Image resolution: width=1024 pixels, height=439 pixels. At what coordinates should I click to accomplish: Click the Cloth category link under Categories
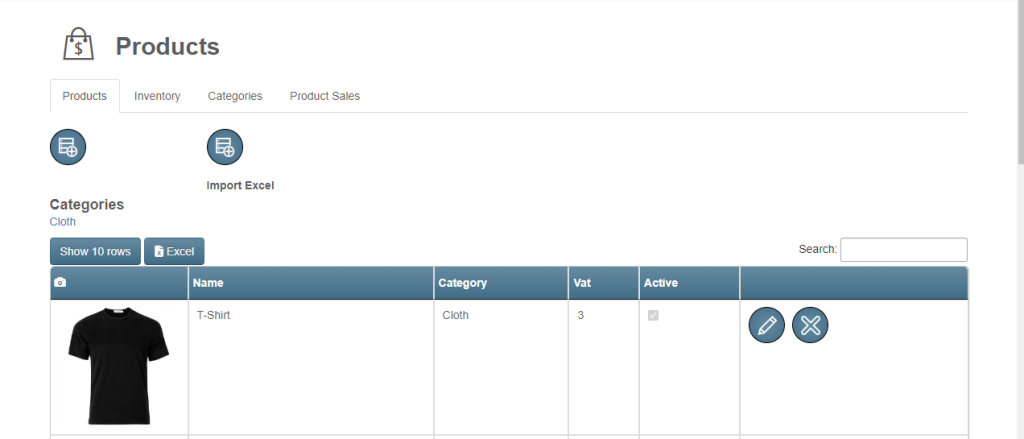pos(63,221)
